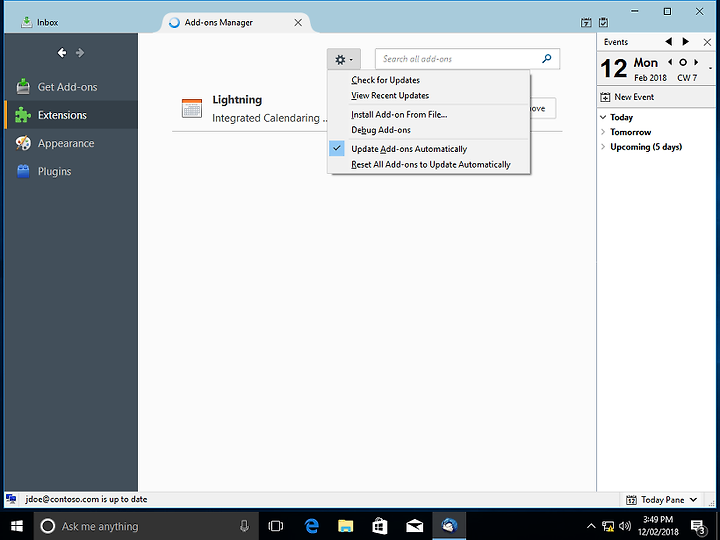Create a New Event
The height and width of the screenshot is (540, 720).
coord(627,97)
